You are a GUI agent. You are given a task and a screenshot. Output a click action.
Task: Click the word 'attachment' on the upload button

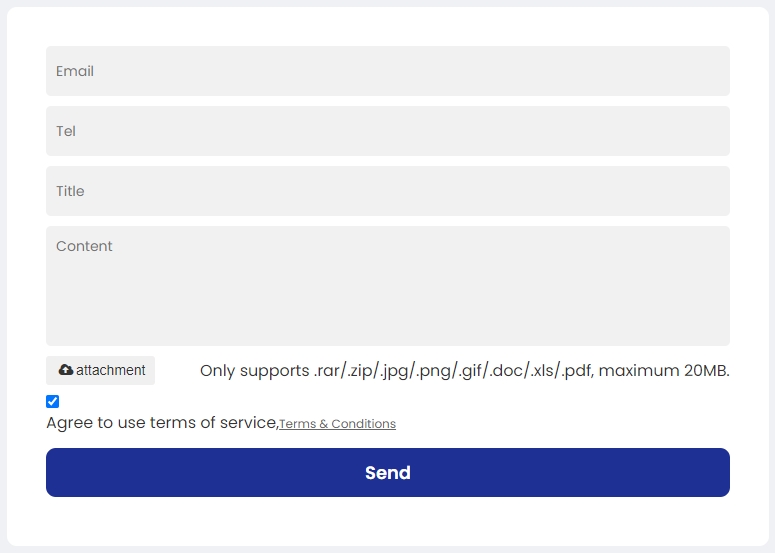111,370
